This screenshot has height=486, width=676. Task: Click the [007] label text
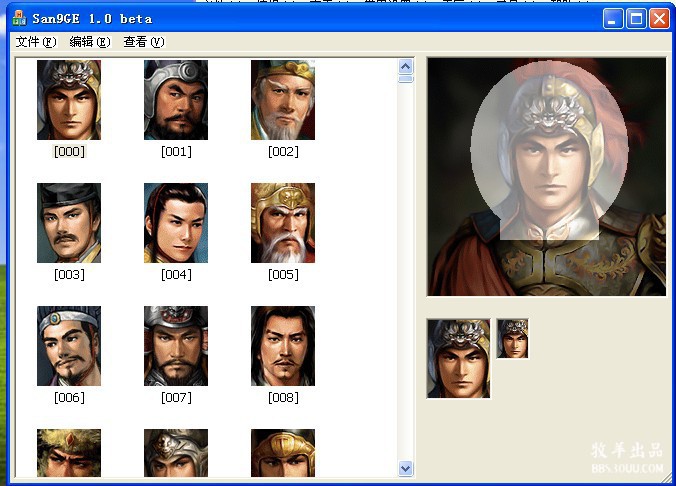pyautogui.click(x=176, y=398)
